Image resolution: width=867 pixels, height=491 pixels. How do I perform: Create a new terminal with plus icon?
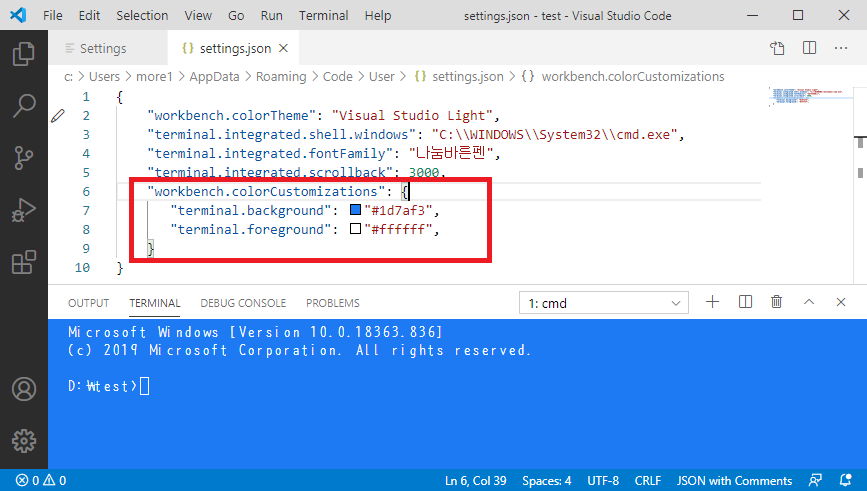coord(713,302)
